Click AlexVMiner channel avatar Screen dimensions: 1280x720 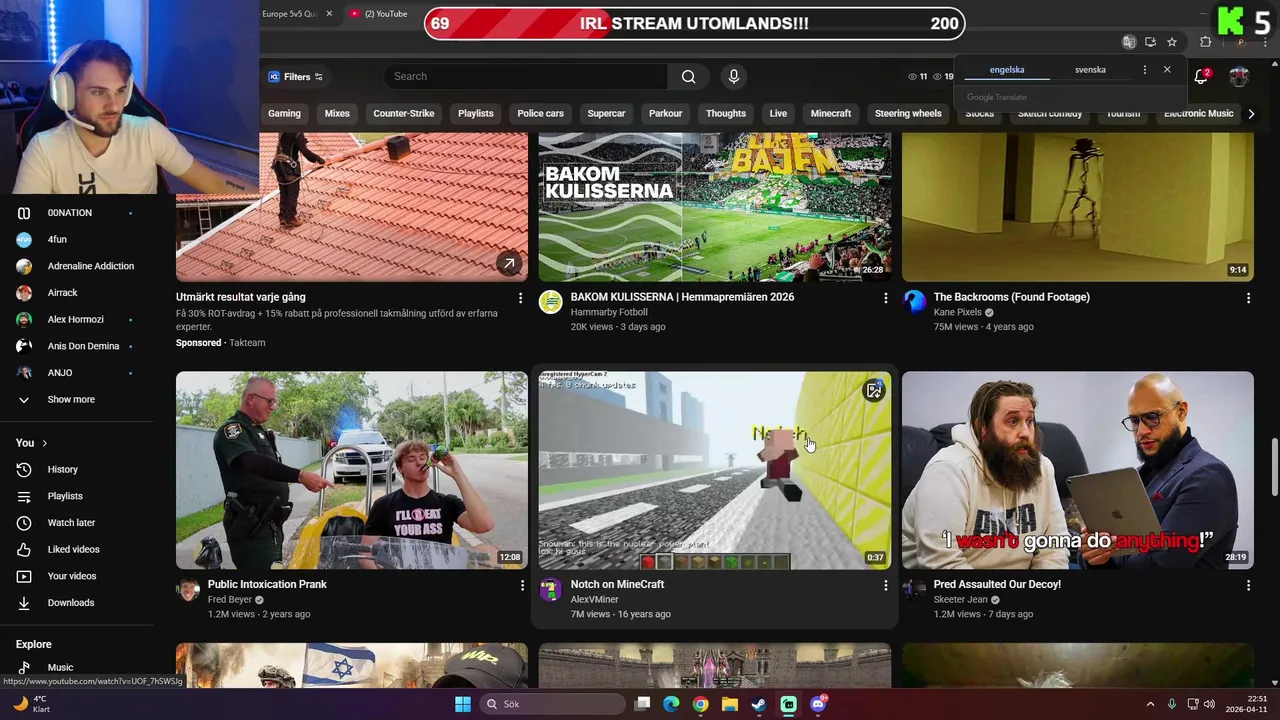click(x=551, y=589)
